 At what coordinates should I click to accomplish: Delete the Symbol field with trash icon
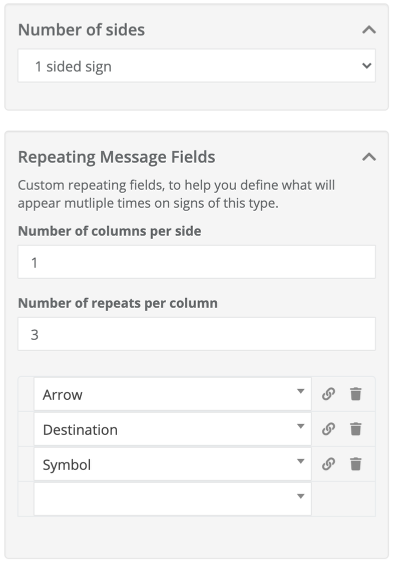pyautogui.click(x=356, y=464)
